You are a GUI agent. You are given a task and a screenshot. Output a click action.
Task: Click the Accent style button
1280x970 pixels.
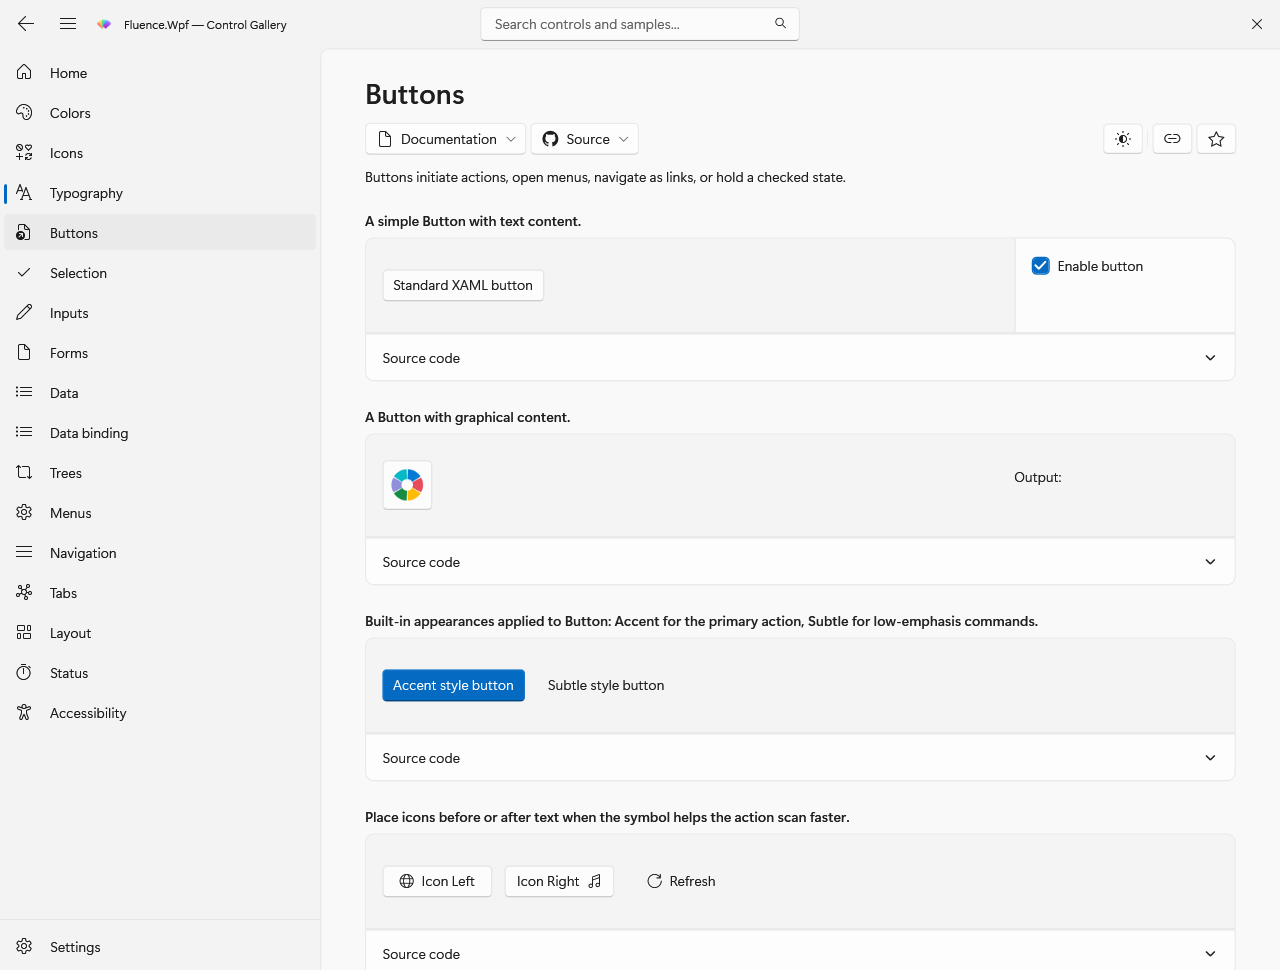(x=453, y=685)
